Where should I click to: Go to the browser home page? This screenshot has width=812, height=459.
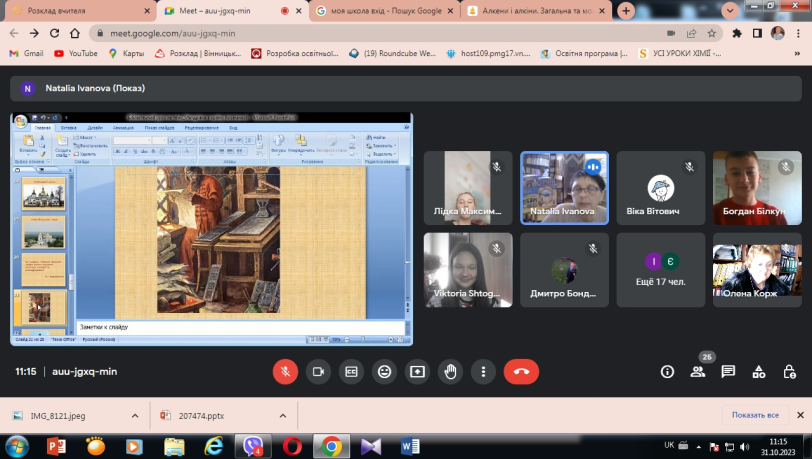click(x=75, y=33)
